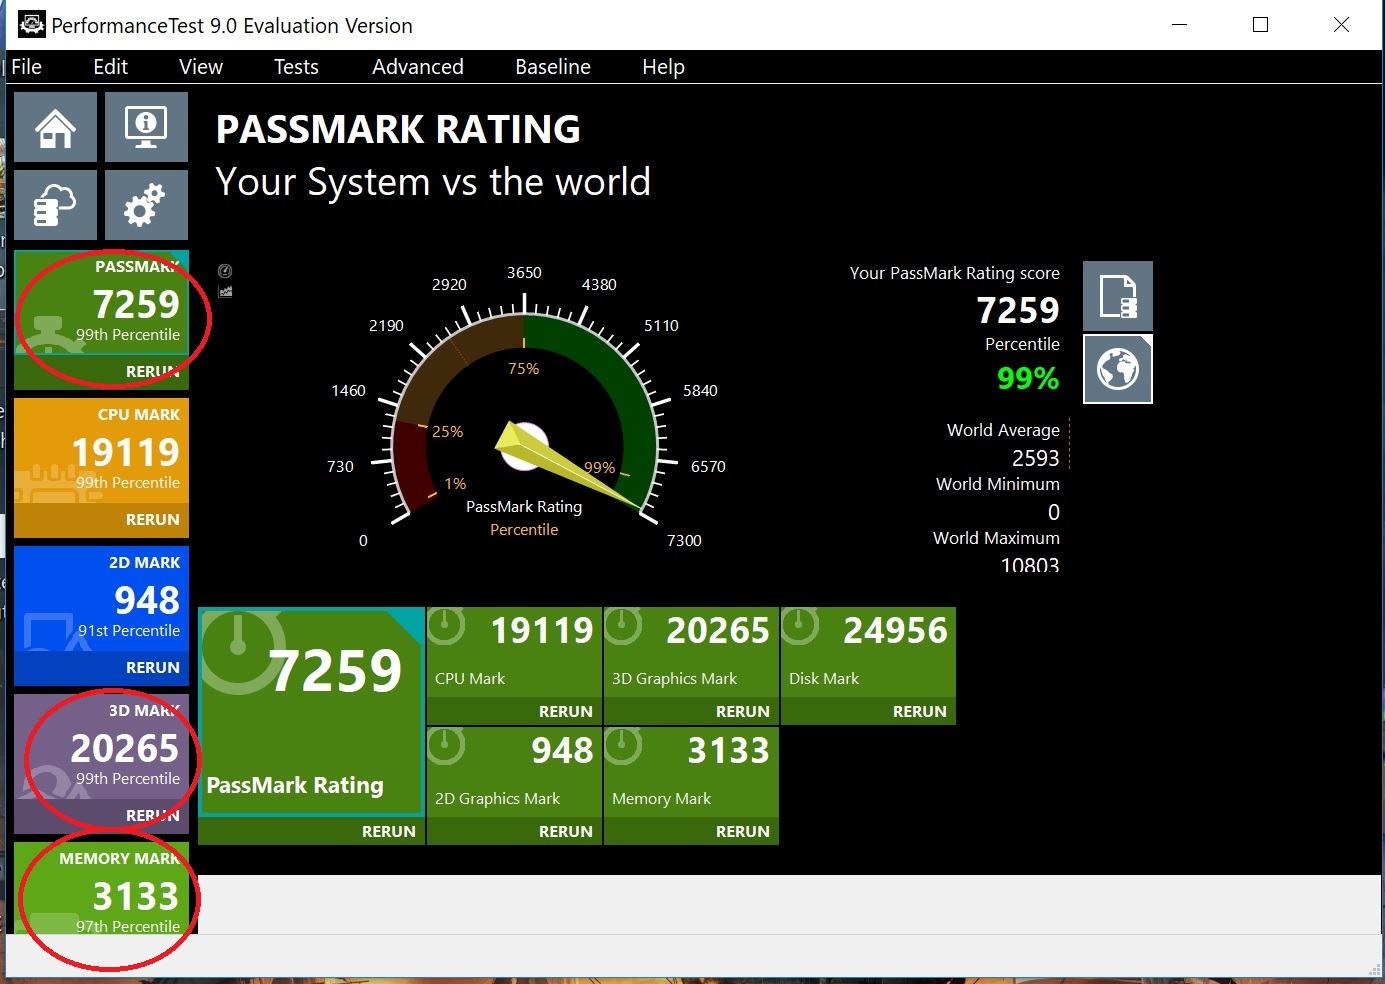Open the Memory Mark 3133 result tile

click(691, 772)
